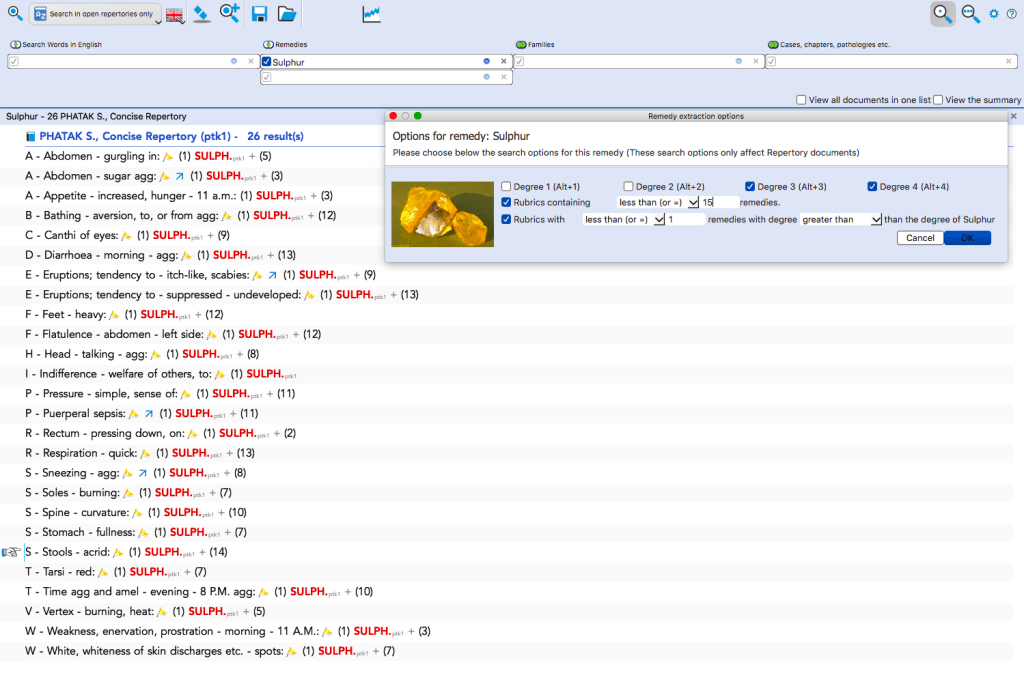1024x684 pixels.
Task: Toggle View all documents in one list
Action: [x=802, y=100]
